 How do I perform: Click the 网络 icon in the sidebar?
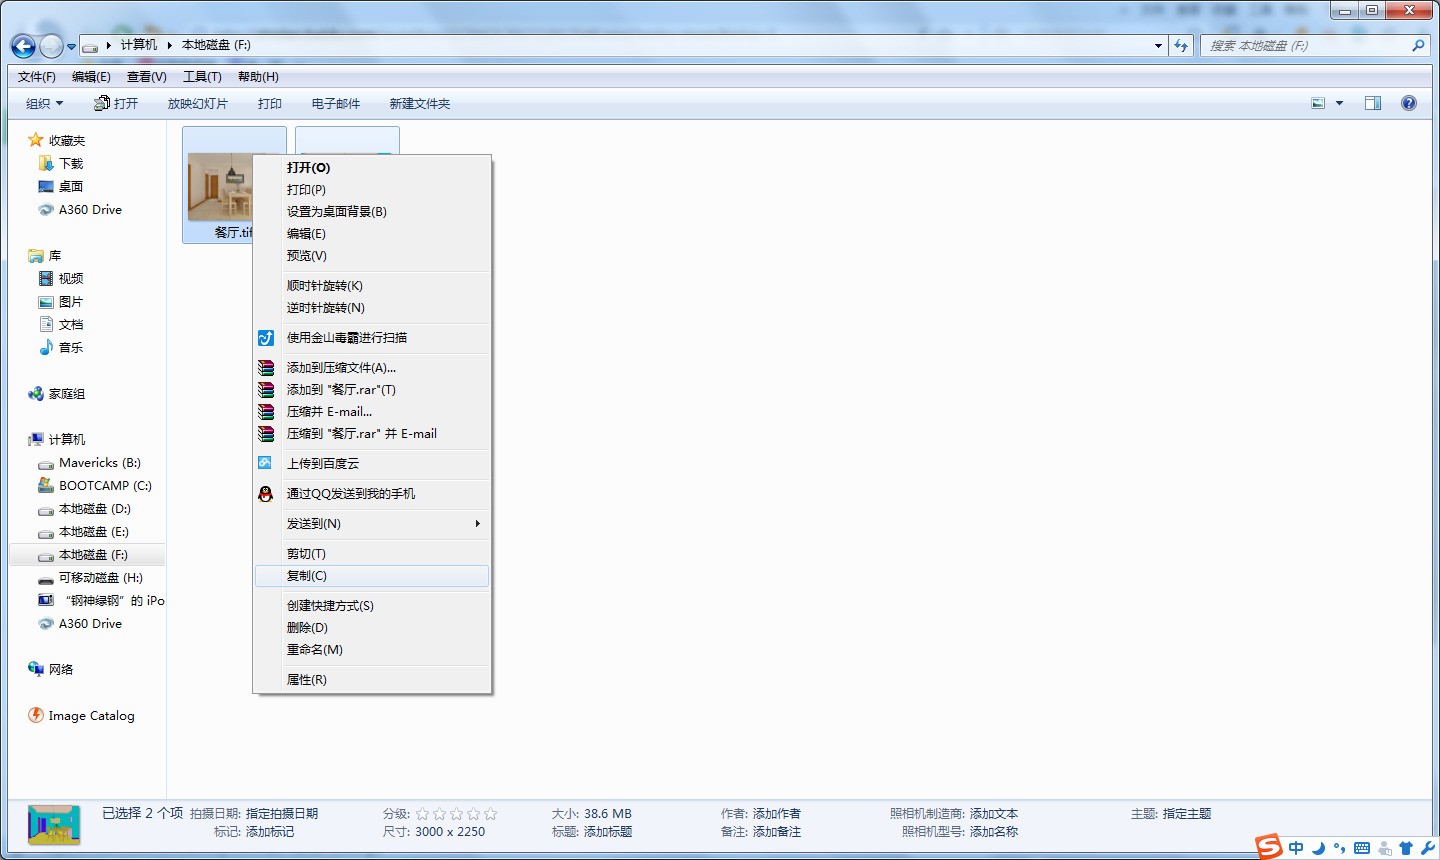click(36, 669)
